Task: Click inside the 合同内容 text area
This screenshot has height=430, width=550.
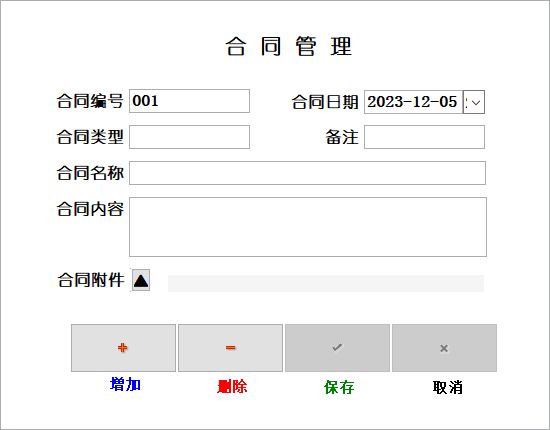Action: tap(308, 227)
